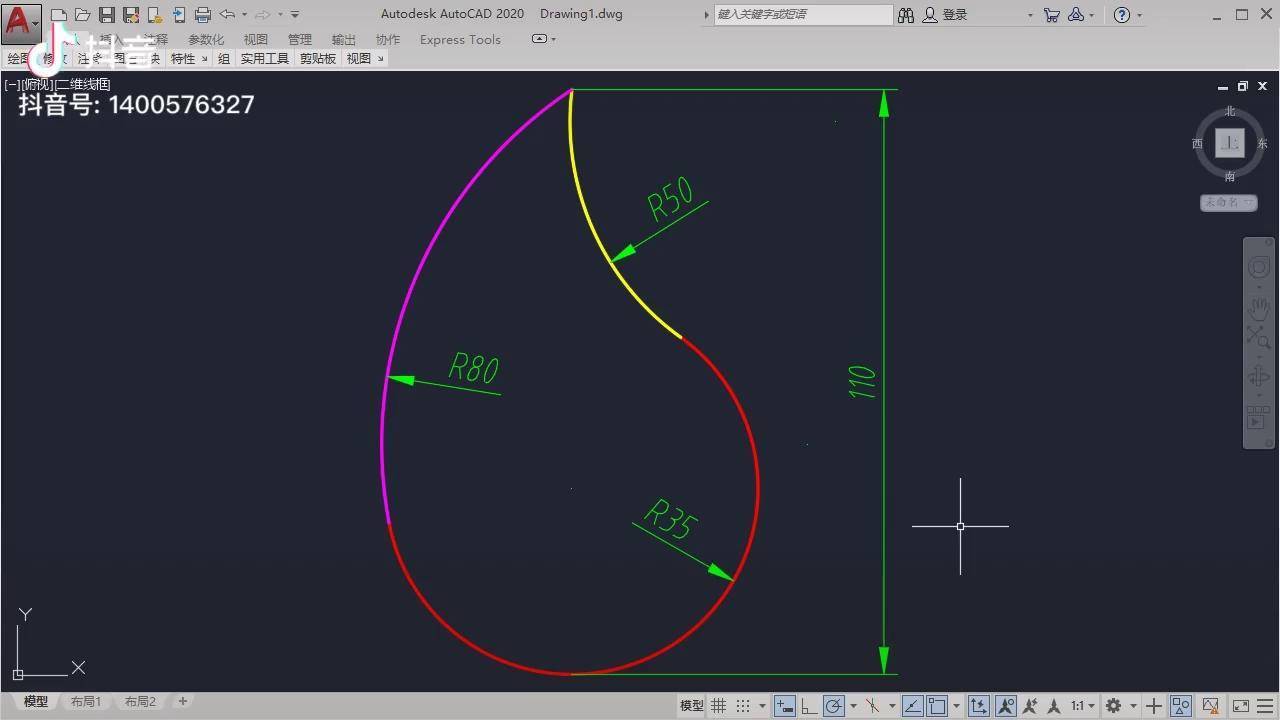The height and width of the screenshot is (720, 1280).
Task: Open the status bar customization menu icon
Action: (1265, 706)
